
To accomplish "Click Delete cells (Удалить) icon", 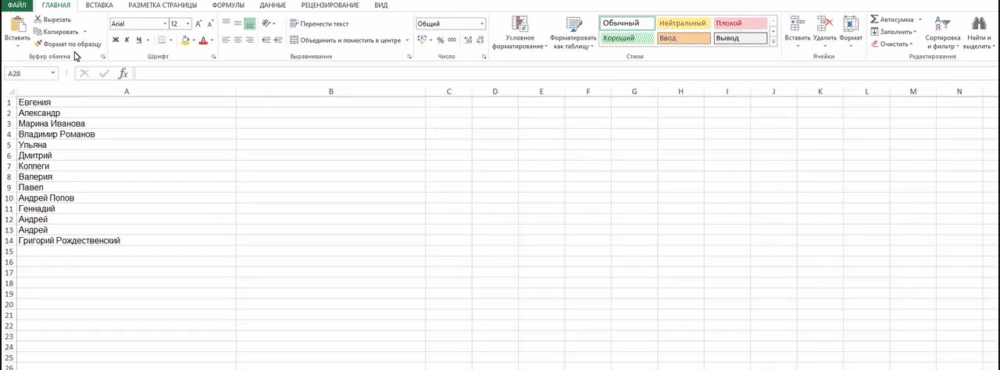I will coord(824,24).
